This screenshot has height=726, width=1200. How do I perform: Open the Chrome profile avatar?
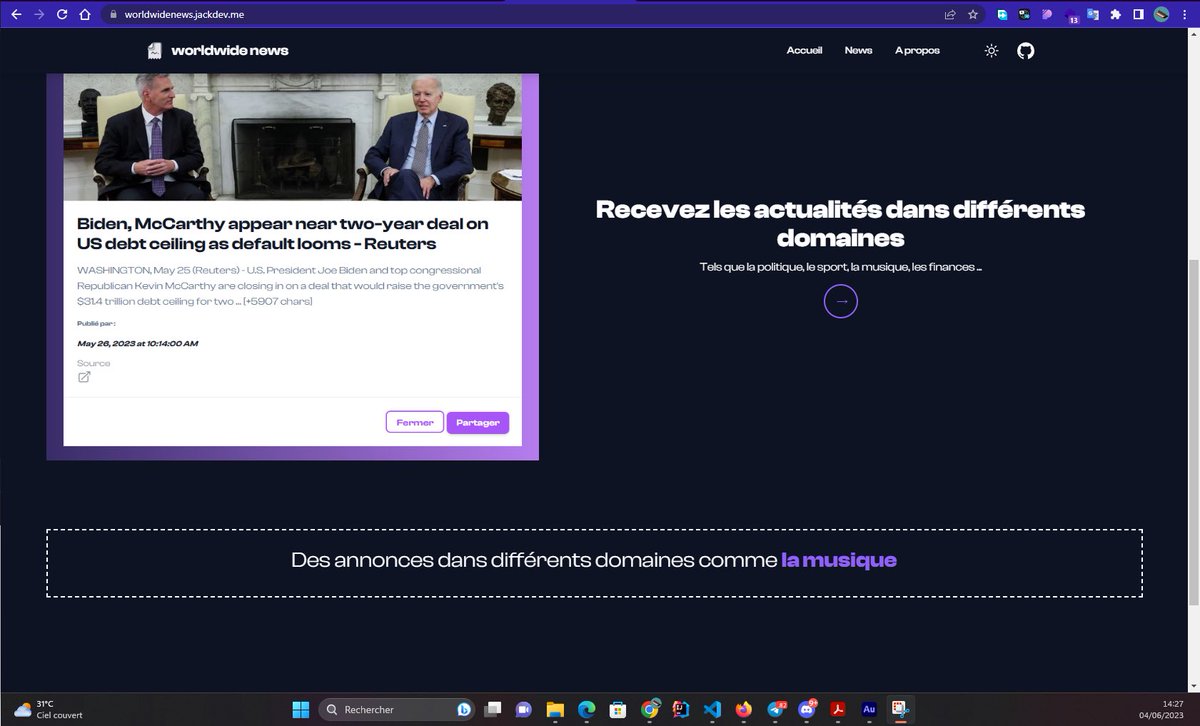point(1161,15)
